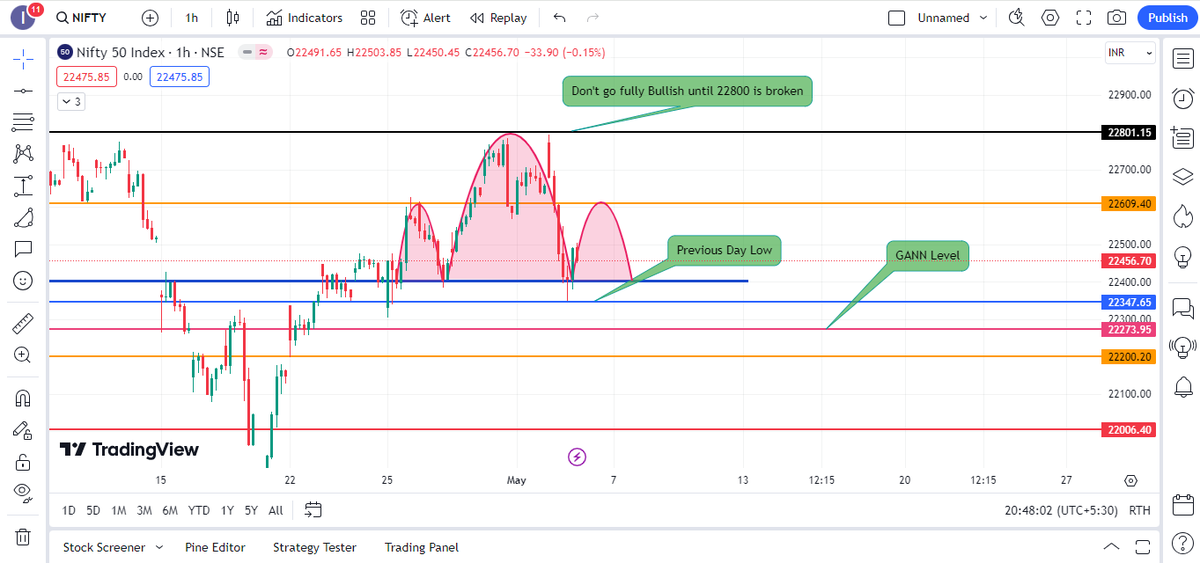Maximize the bottom panel
The height and width of the screenshot is (563, 1200).
[1142, 547]
